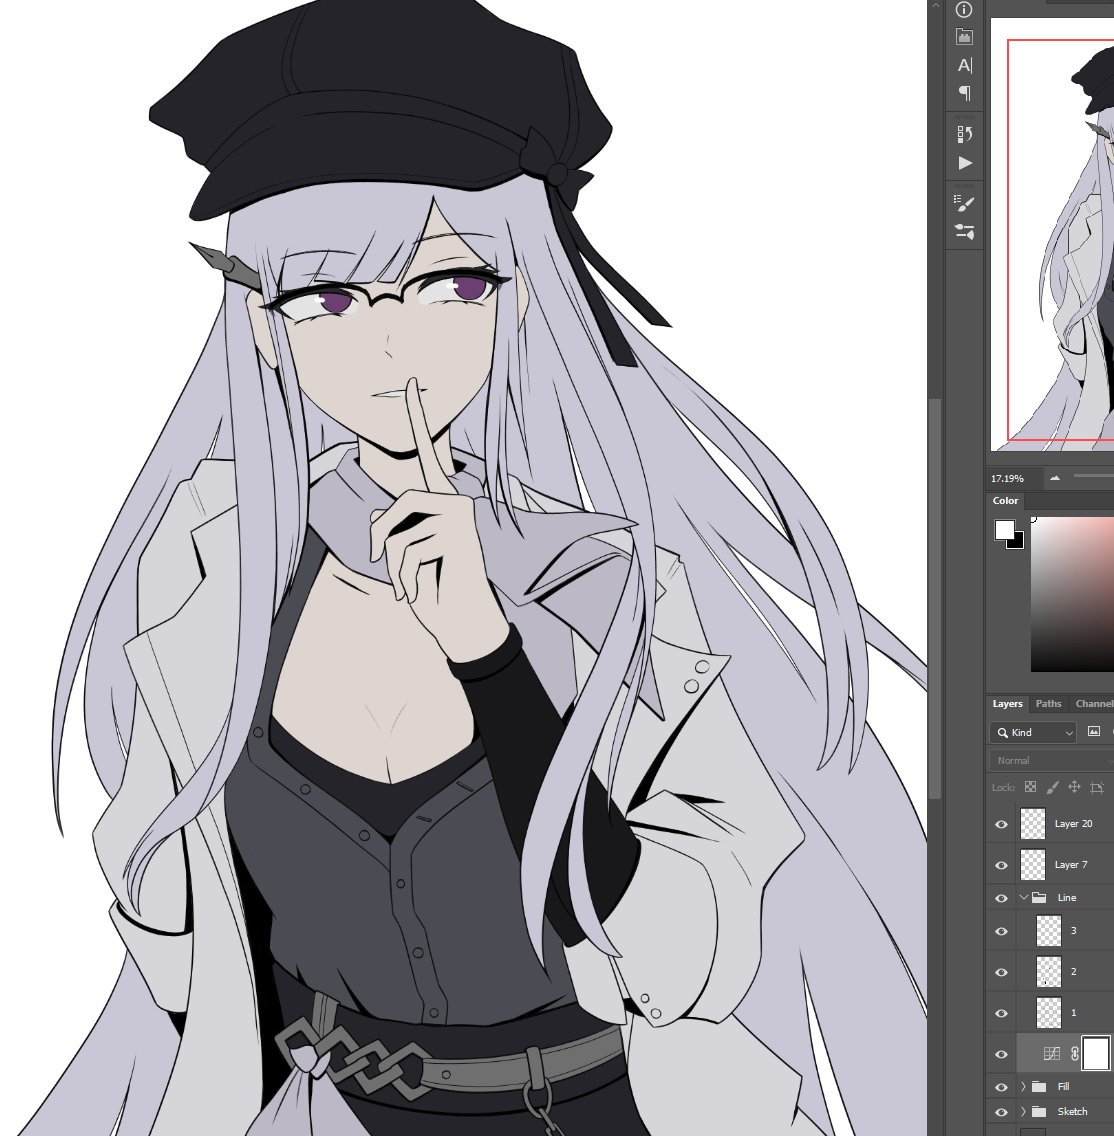Screen dimensions: 1114x1136
Task: Toggle visibility of the Fill group
Action: click(x=1002, y=1087)
